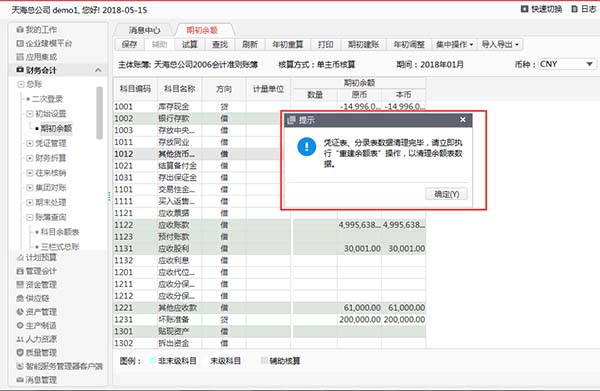Expand the 集团对账 tree node
600x391 pixels.
[29, 187]
